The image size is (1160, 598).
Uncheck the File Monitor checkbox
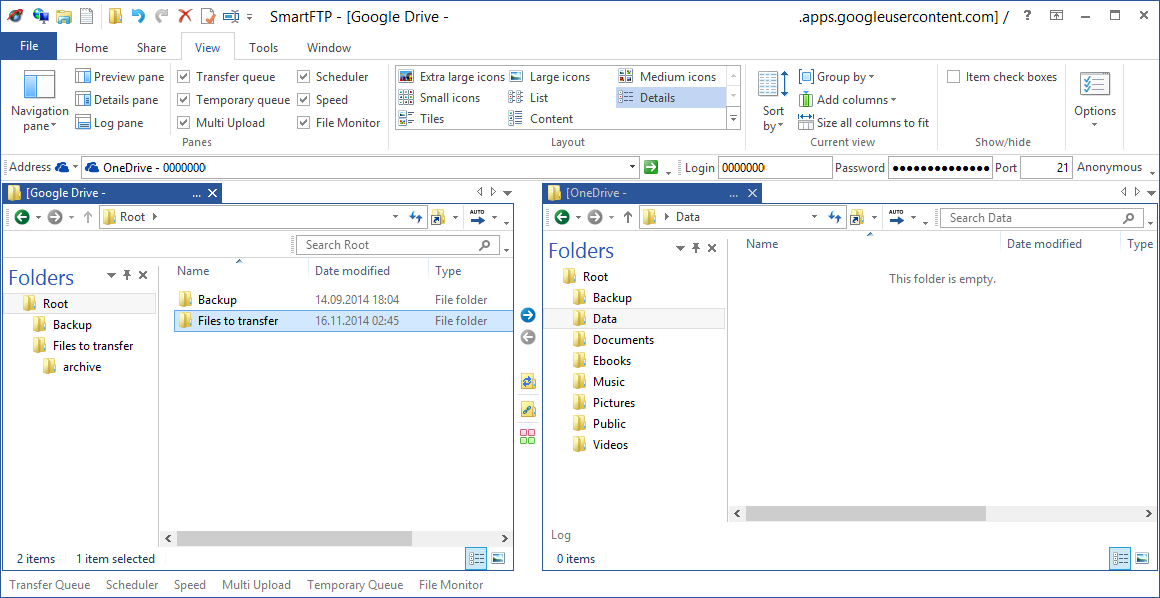click(x=304, y=123)
